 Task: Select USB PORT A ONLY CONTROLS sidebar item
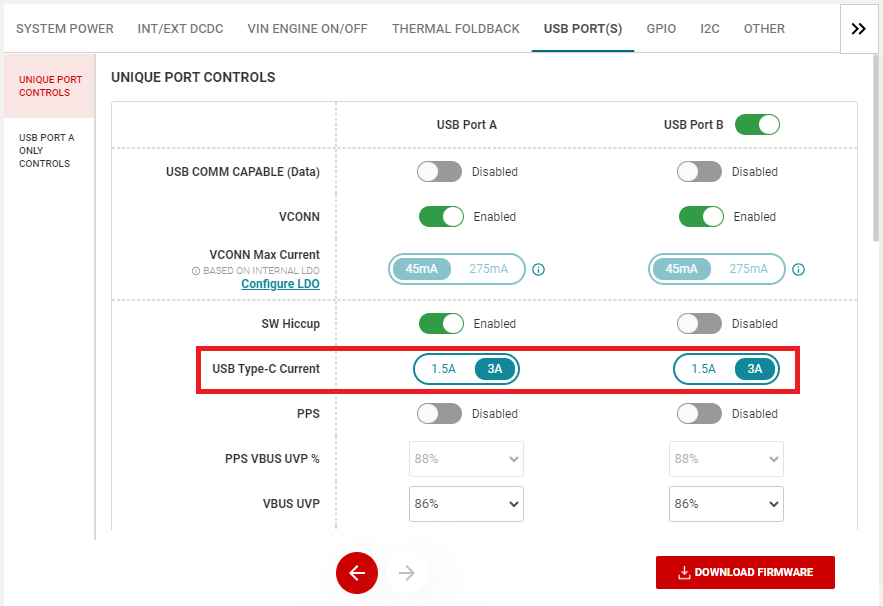[47, 150]
